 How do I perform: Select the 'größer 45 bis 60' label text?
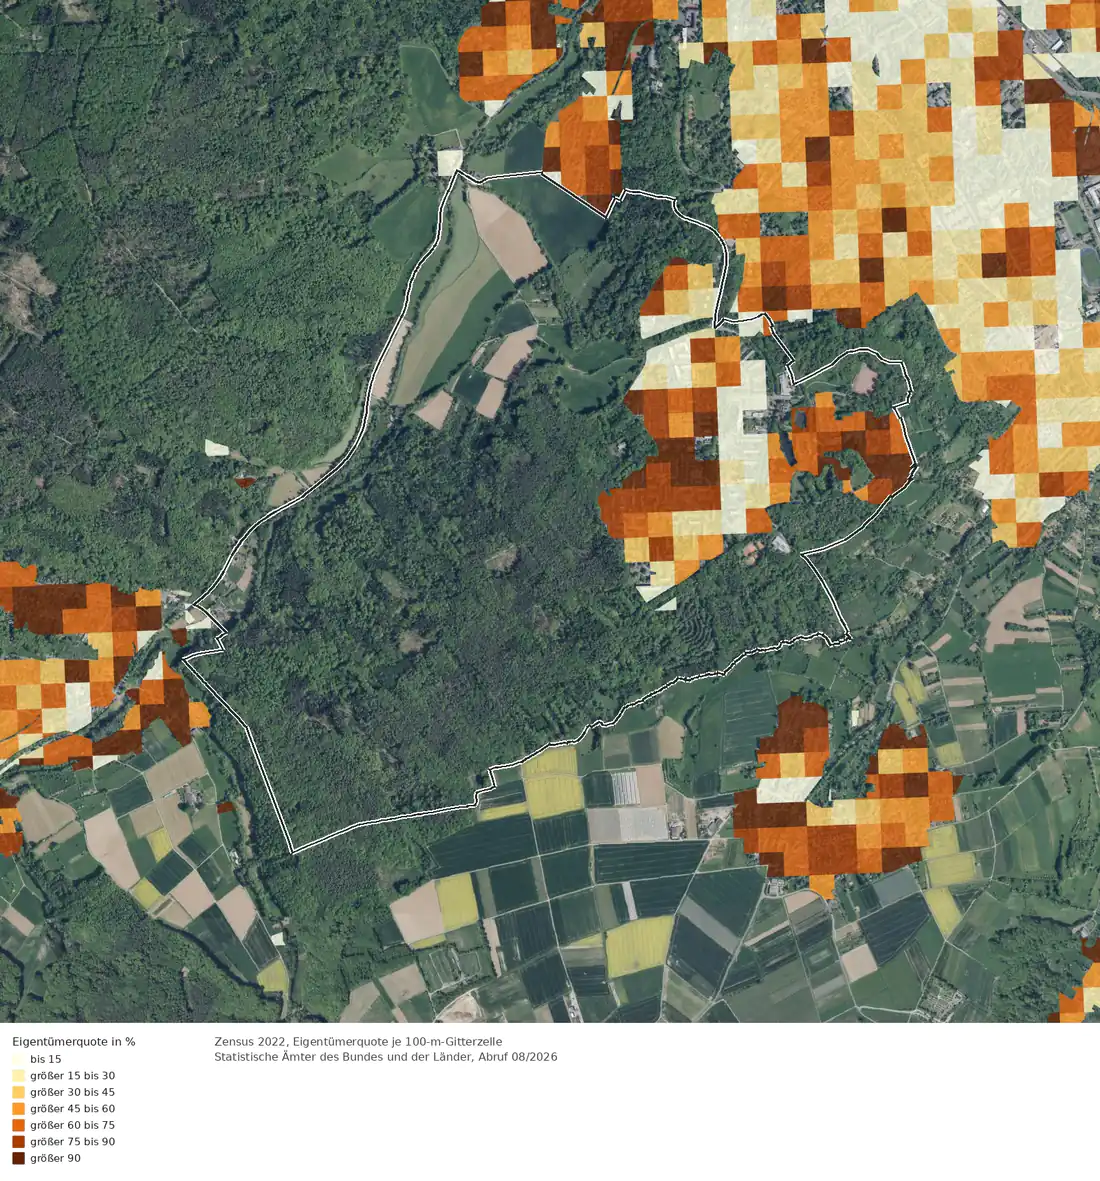pos(73,1109)
